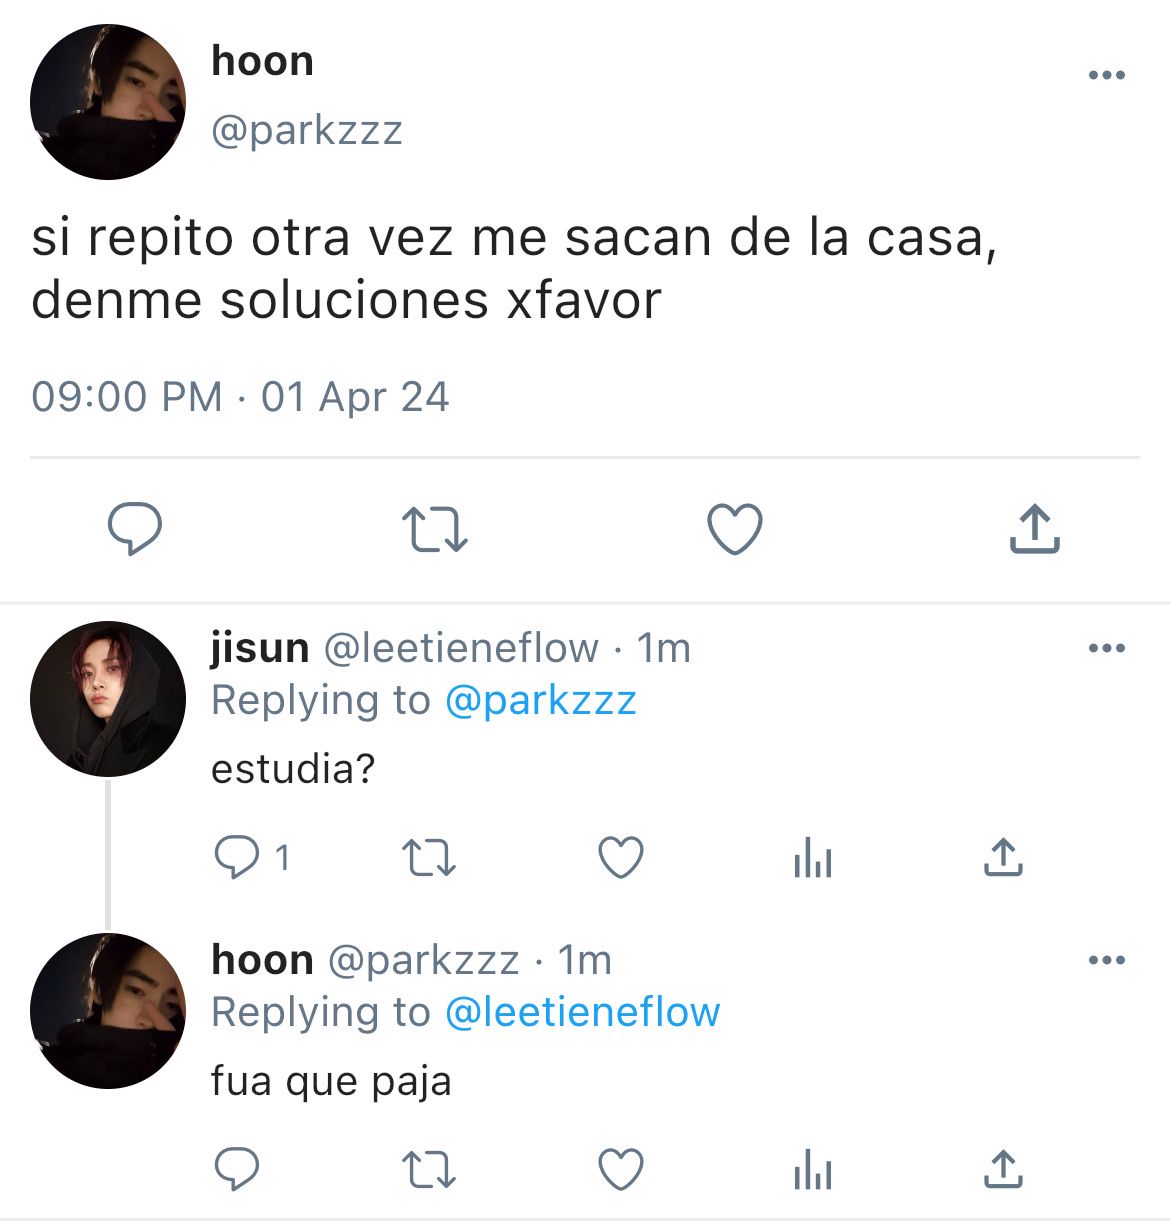Screen dimensions: 1170x1221
Task: Reply to 'fua que paja' tweet
Action: tap(237, 1169)
